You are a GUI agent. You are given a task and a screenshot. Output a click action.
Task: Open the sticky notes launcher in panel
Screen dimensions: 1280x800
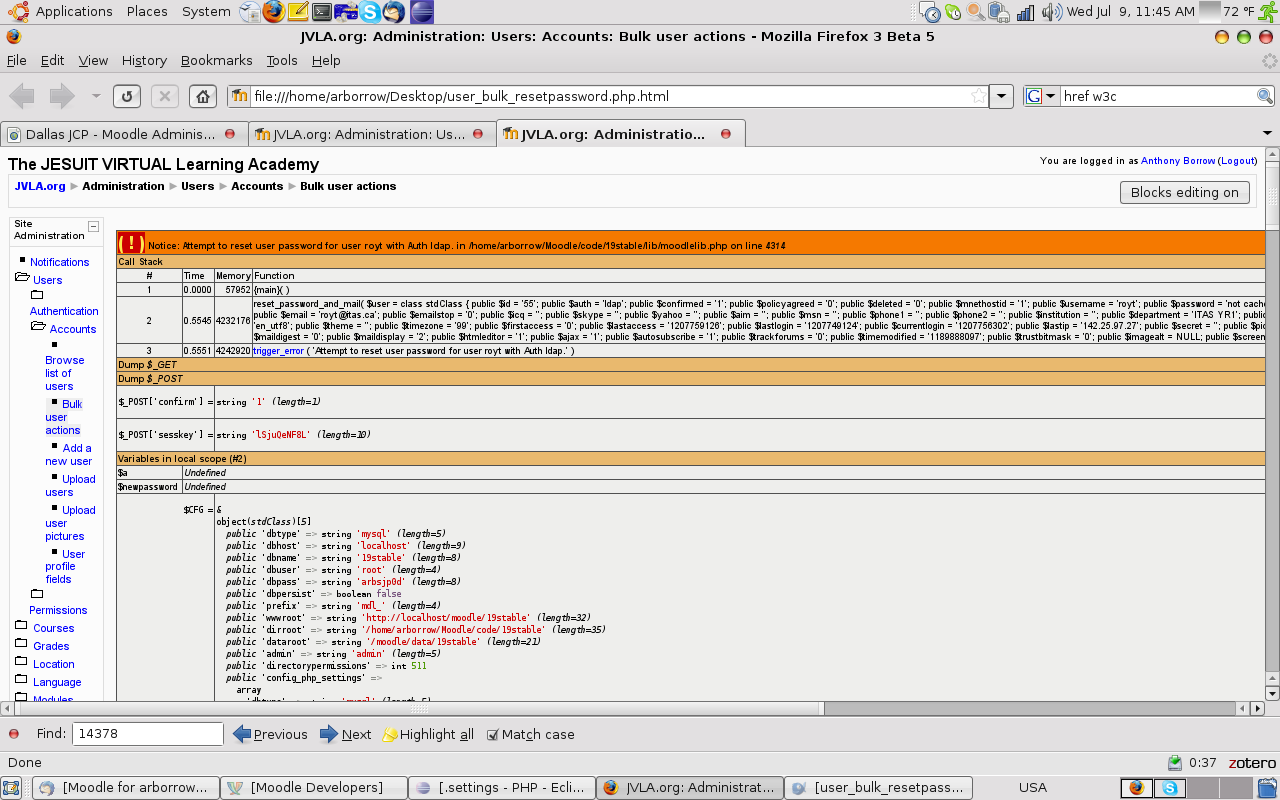click(x=298, y=12)
